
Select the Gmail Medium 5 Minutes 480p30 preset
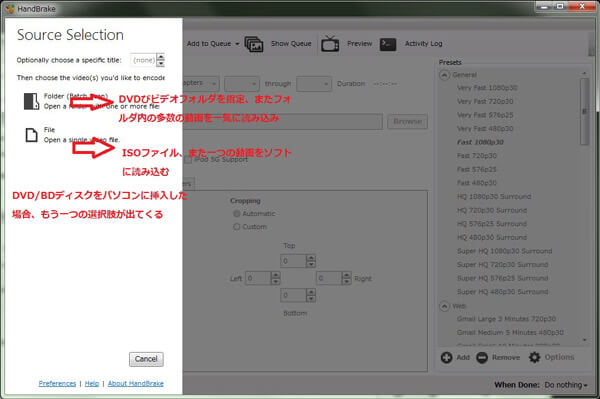point(510,332)
